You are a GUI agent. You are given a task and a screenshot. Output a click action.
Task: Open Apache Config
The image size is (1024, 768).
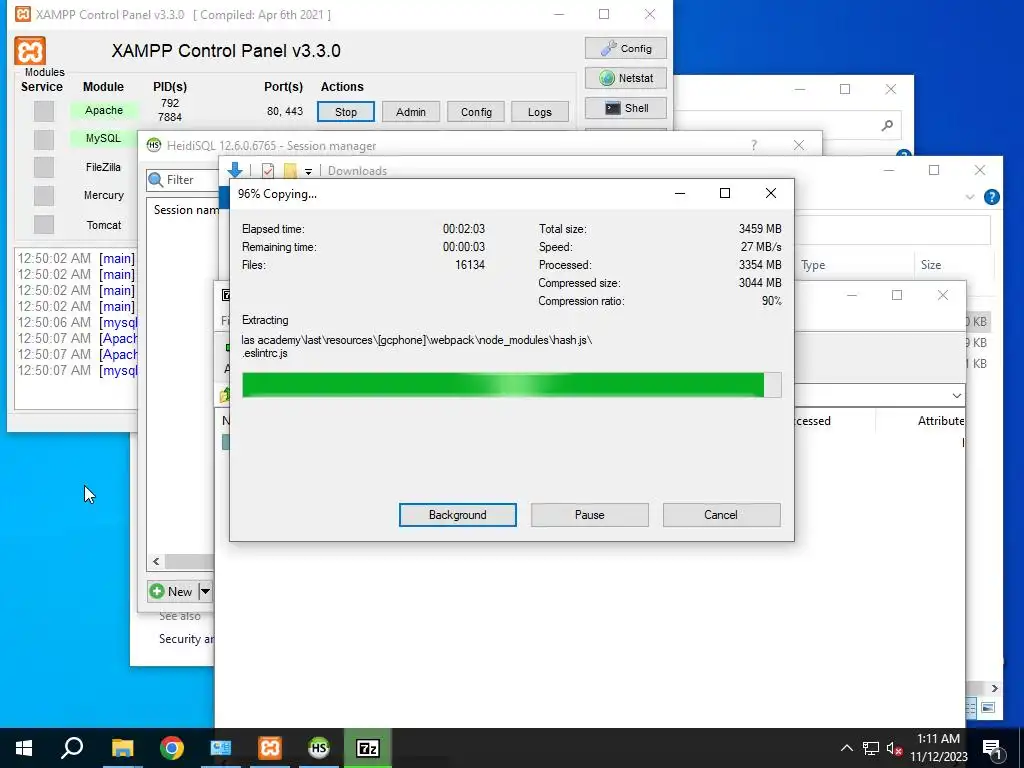click(476, 112)
